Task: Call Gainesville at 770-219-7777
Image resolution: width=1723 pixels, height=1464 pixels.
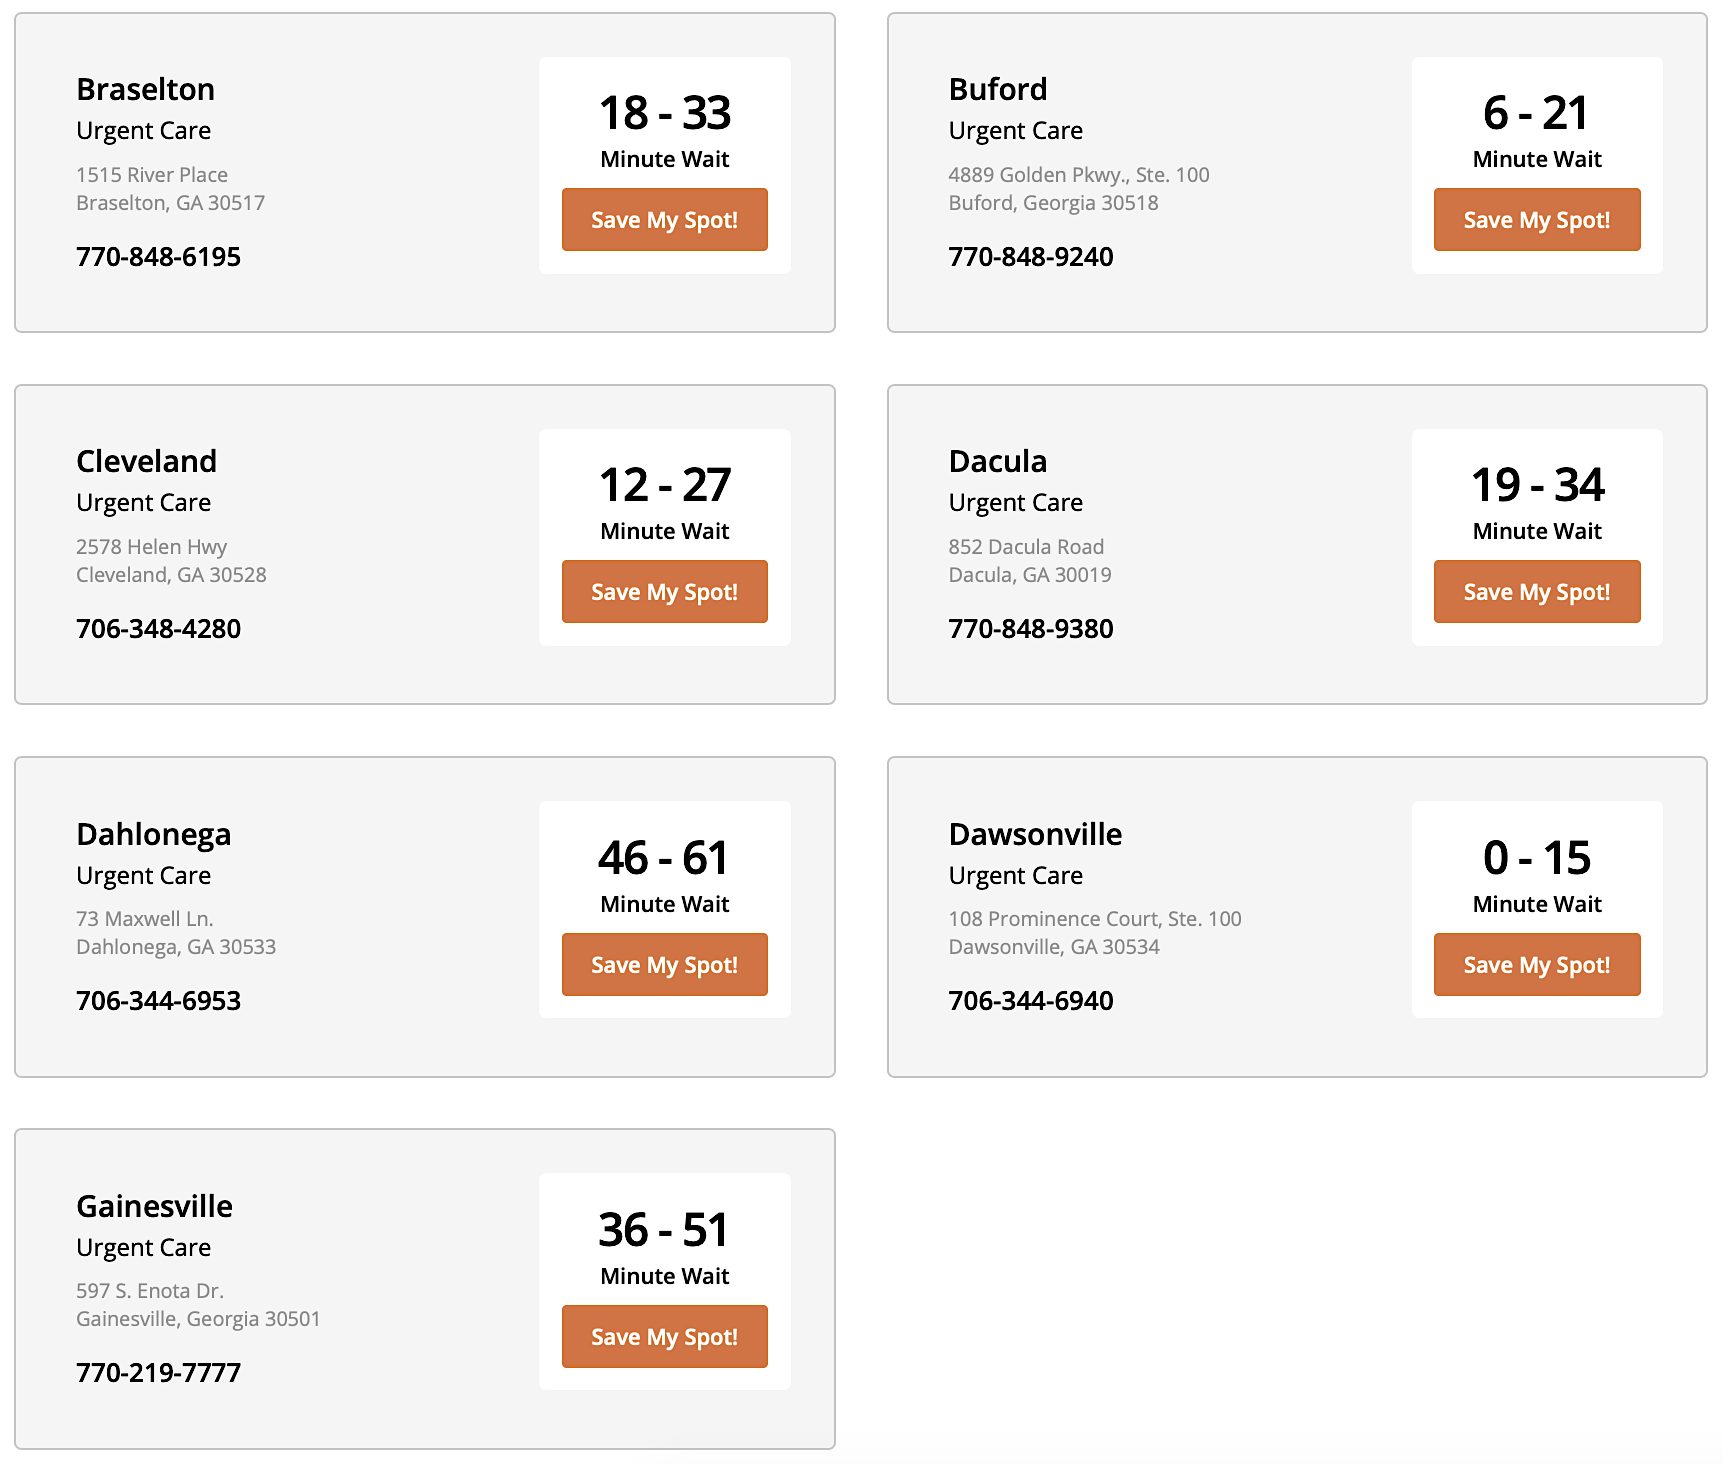Action: click(158, 1373)
